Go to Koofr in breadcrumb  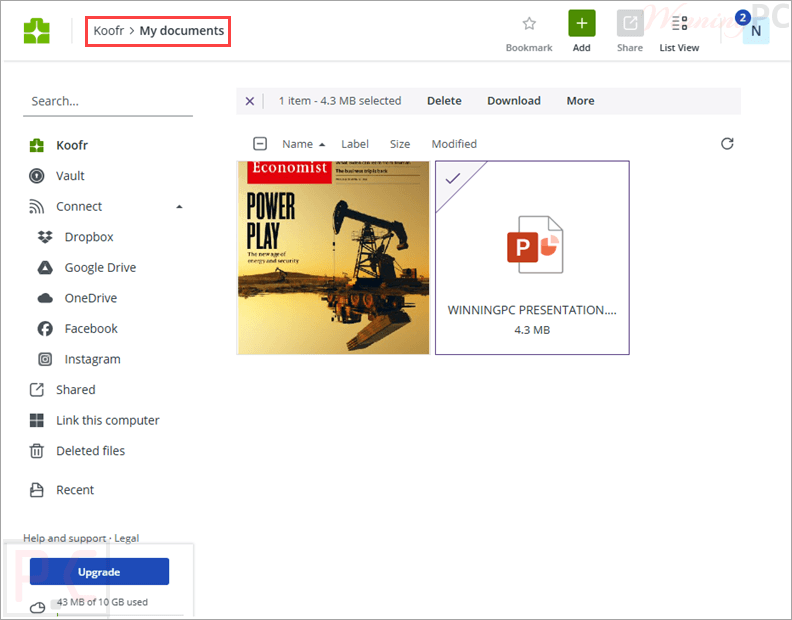[x=109, y=31]
